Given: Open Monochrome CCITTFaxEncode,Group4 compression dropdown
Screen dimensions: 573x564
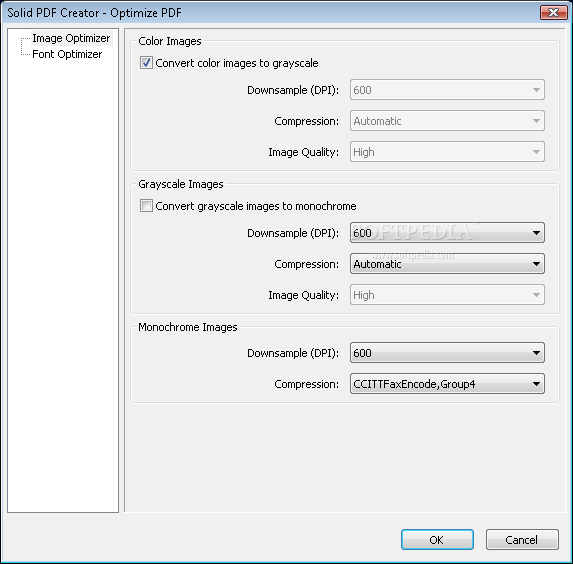Looking at the screenshot, I should pyautogui.click(x=447, y=383).
